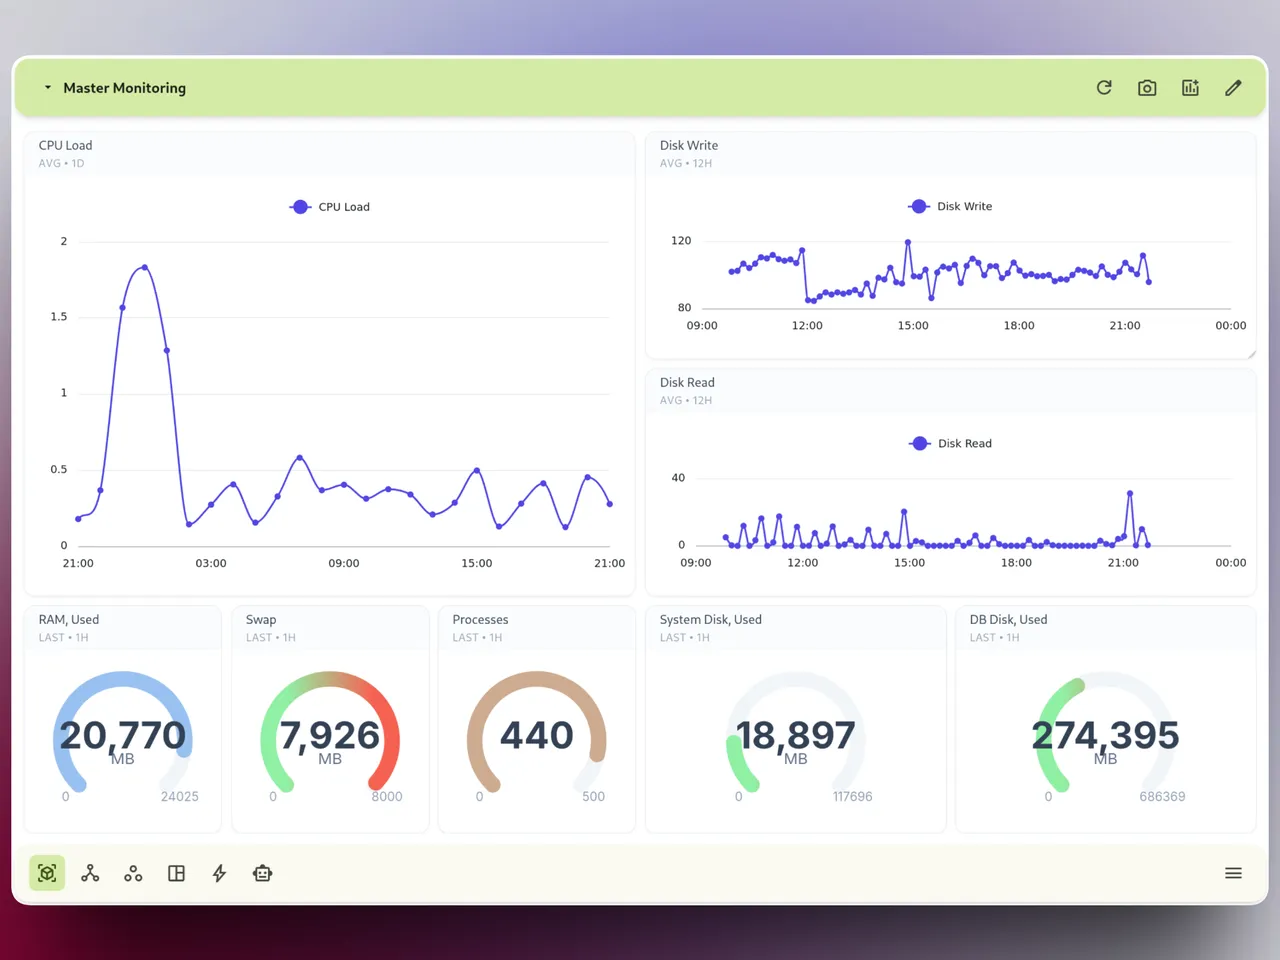
Task: Toggle the Disk Read legend entry
Action: click(949, 443)
